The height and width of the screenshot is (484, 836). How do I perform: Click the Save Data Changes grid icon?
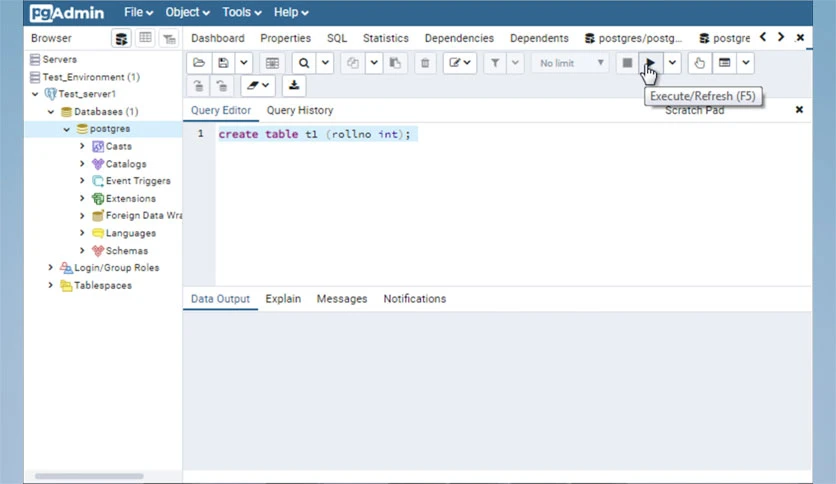[x=272, y=63]
